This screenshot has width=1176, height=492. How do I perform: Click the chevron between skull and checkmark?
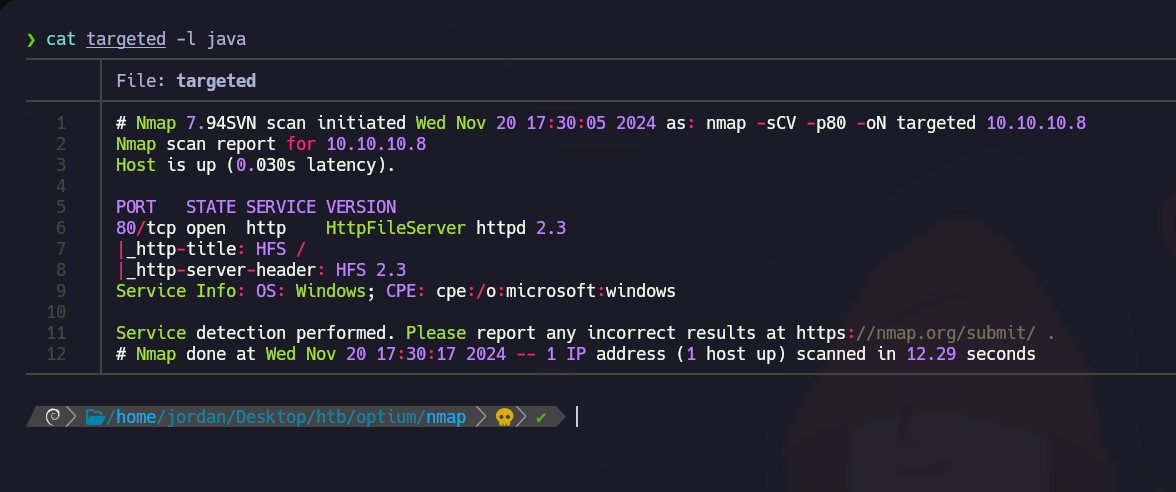[522, 417]
